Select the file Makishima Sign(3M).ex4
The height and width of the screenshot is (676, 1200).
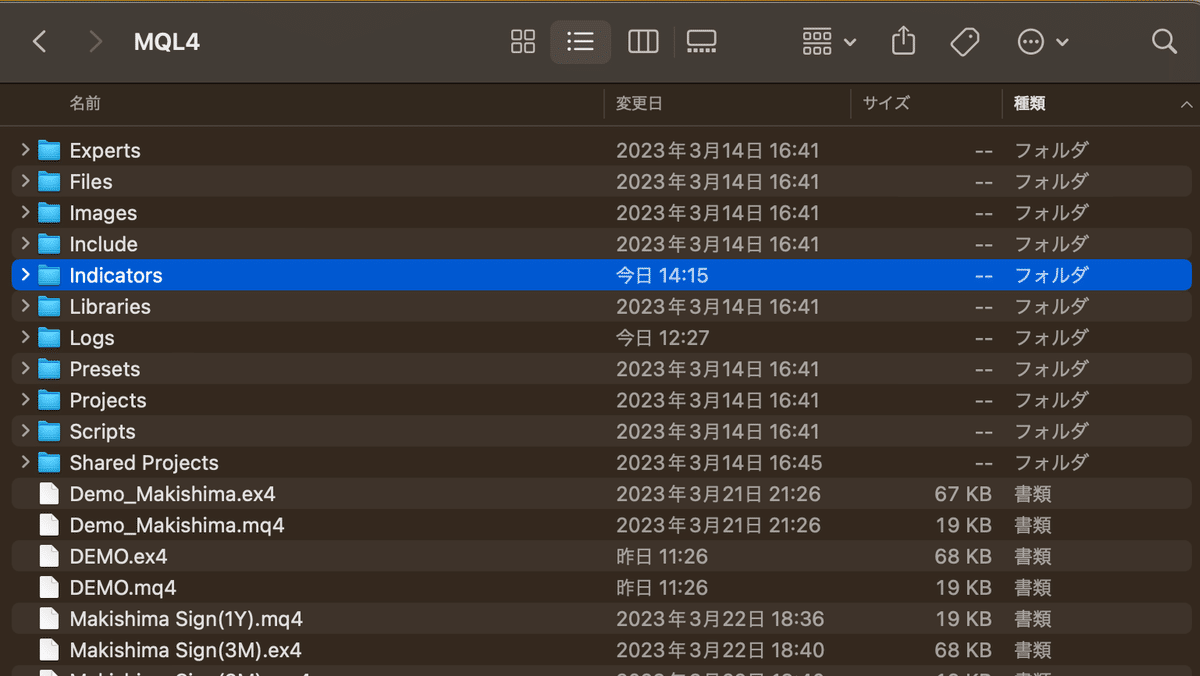click(x=186, y=650)
